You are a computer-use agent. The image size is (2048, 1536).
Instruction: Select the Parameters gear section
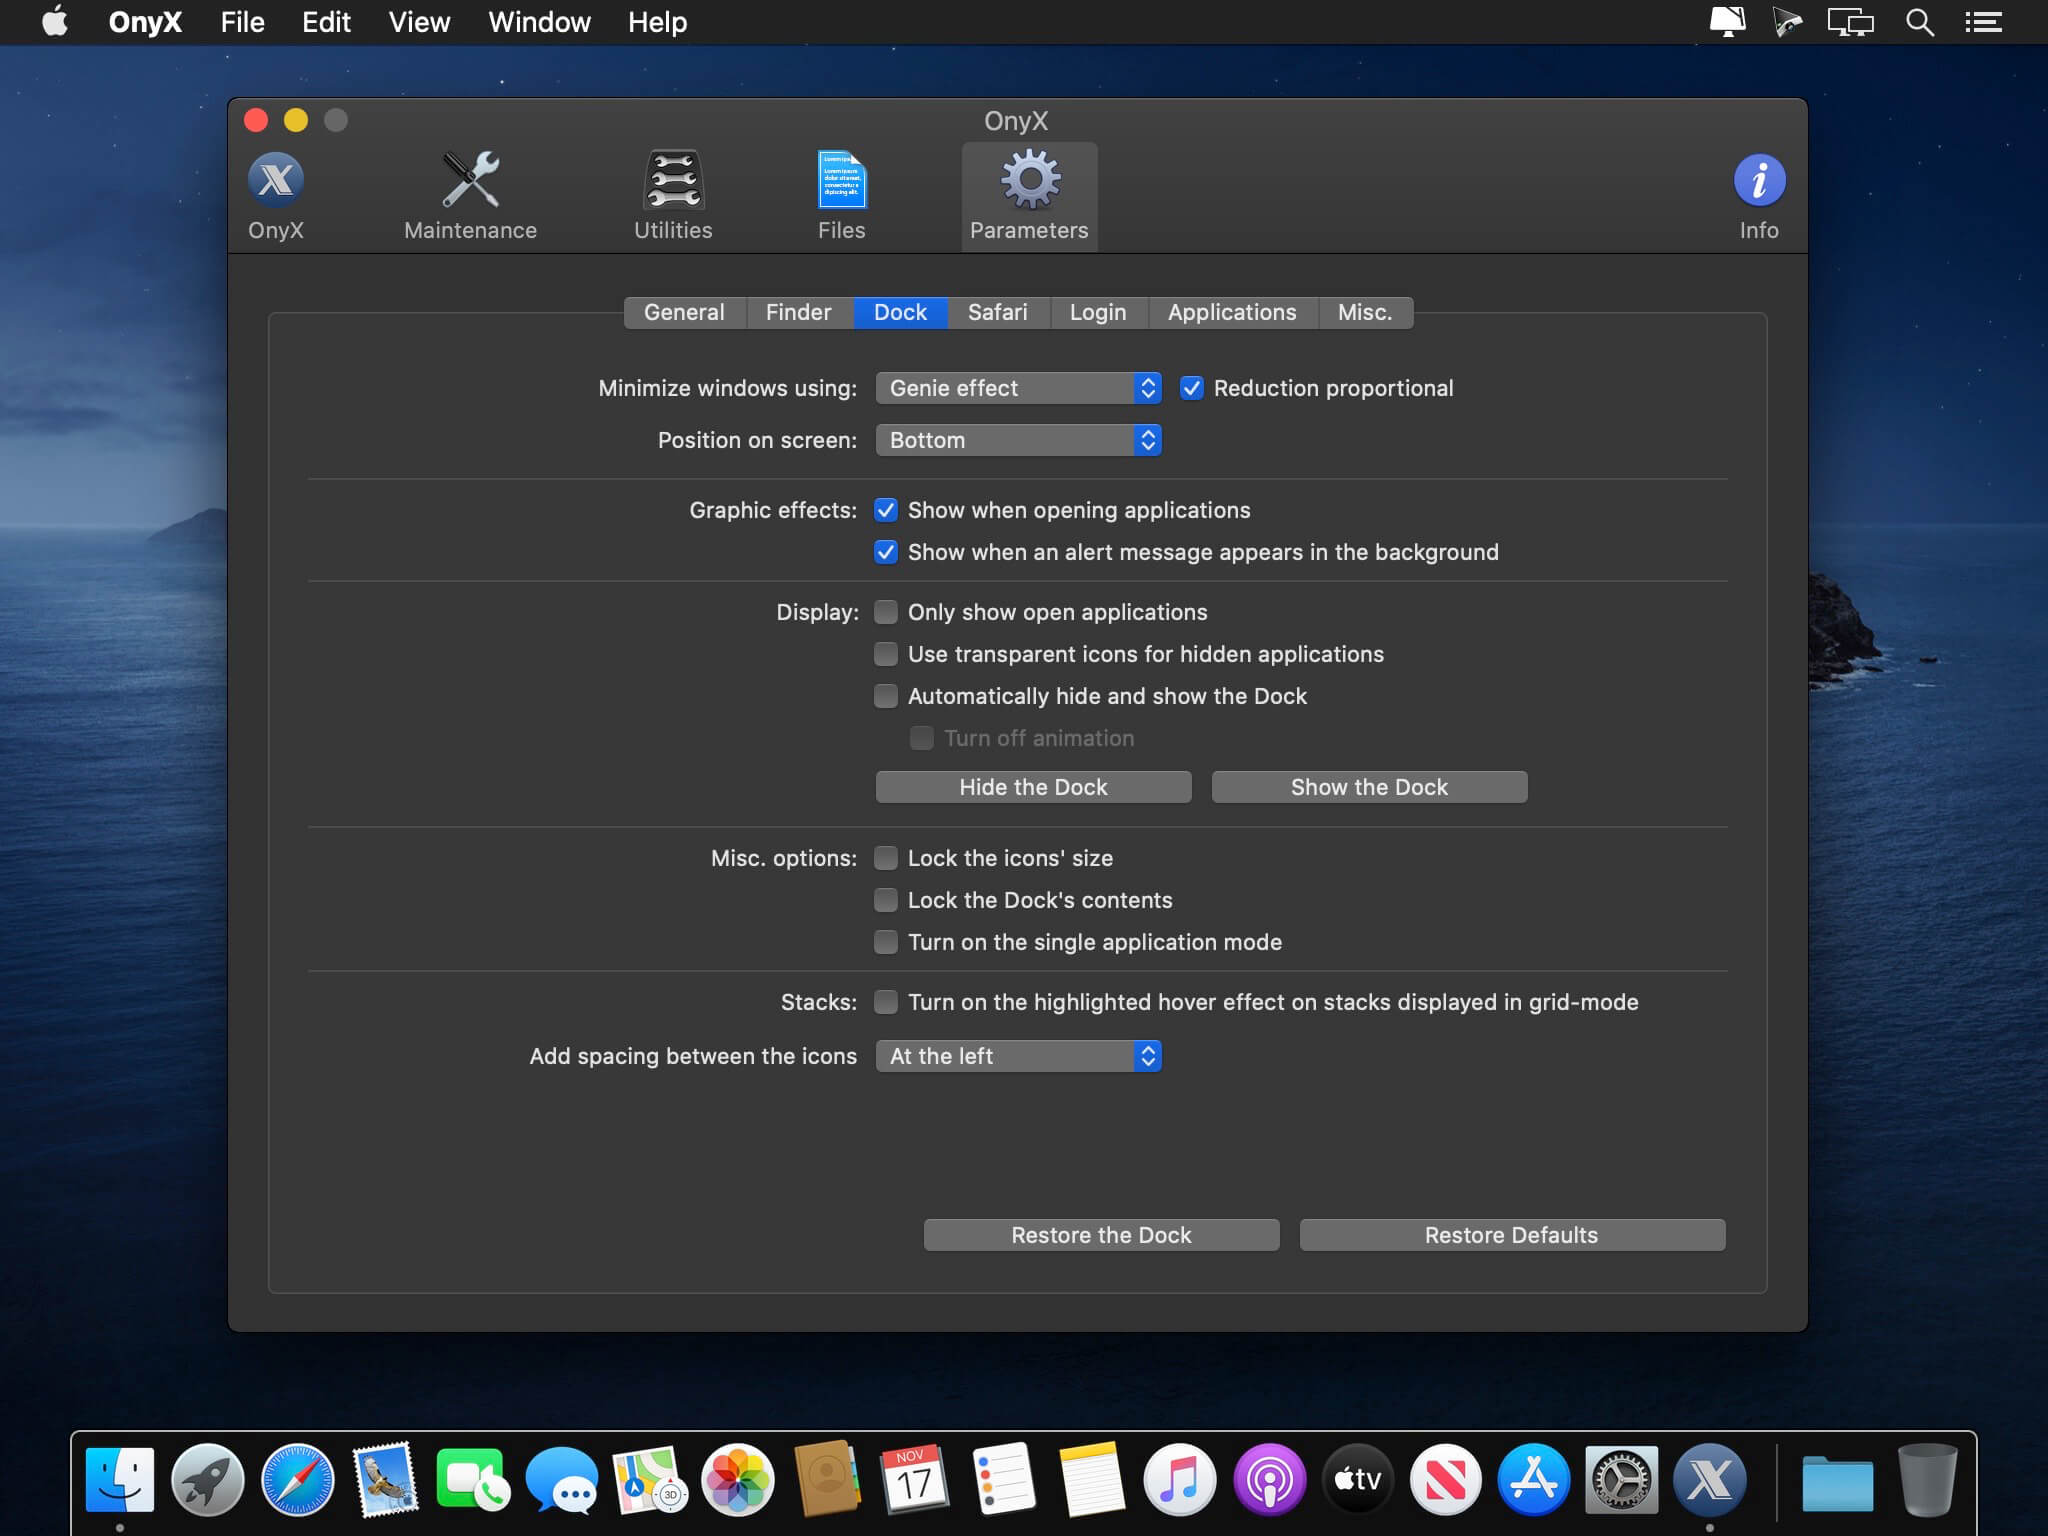click(1029, 196)
